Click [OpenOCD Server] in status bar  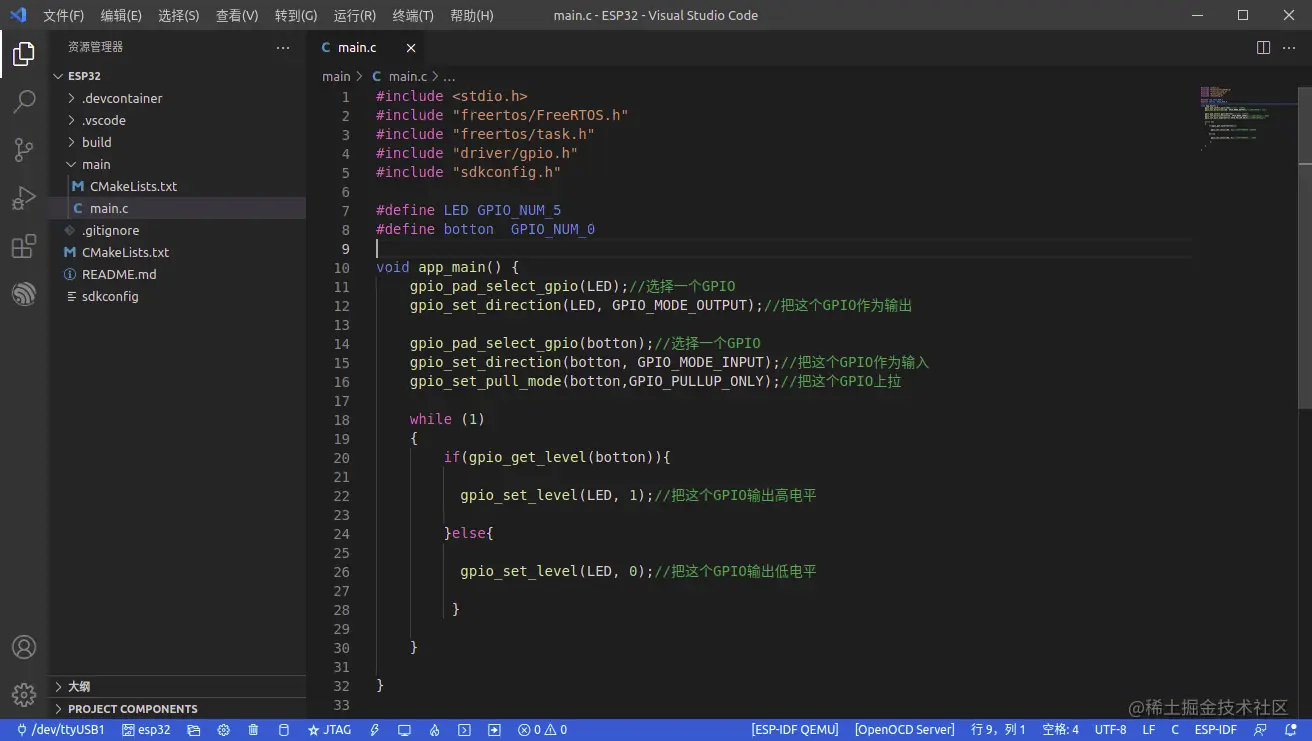[x=904, y=730]
